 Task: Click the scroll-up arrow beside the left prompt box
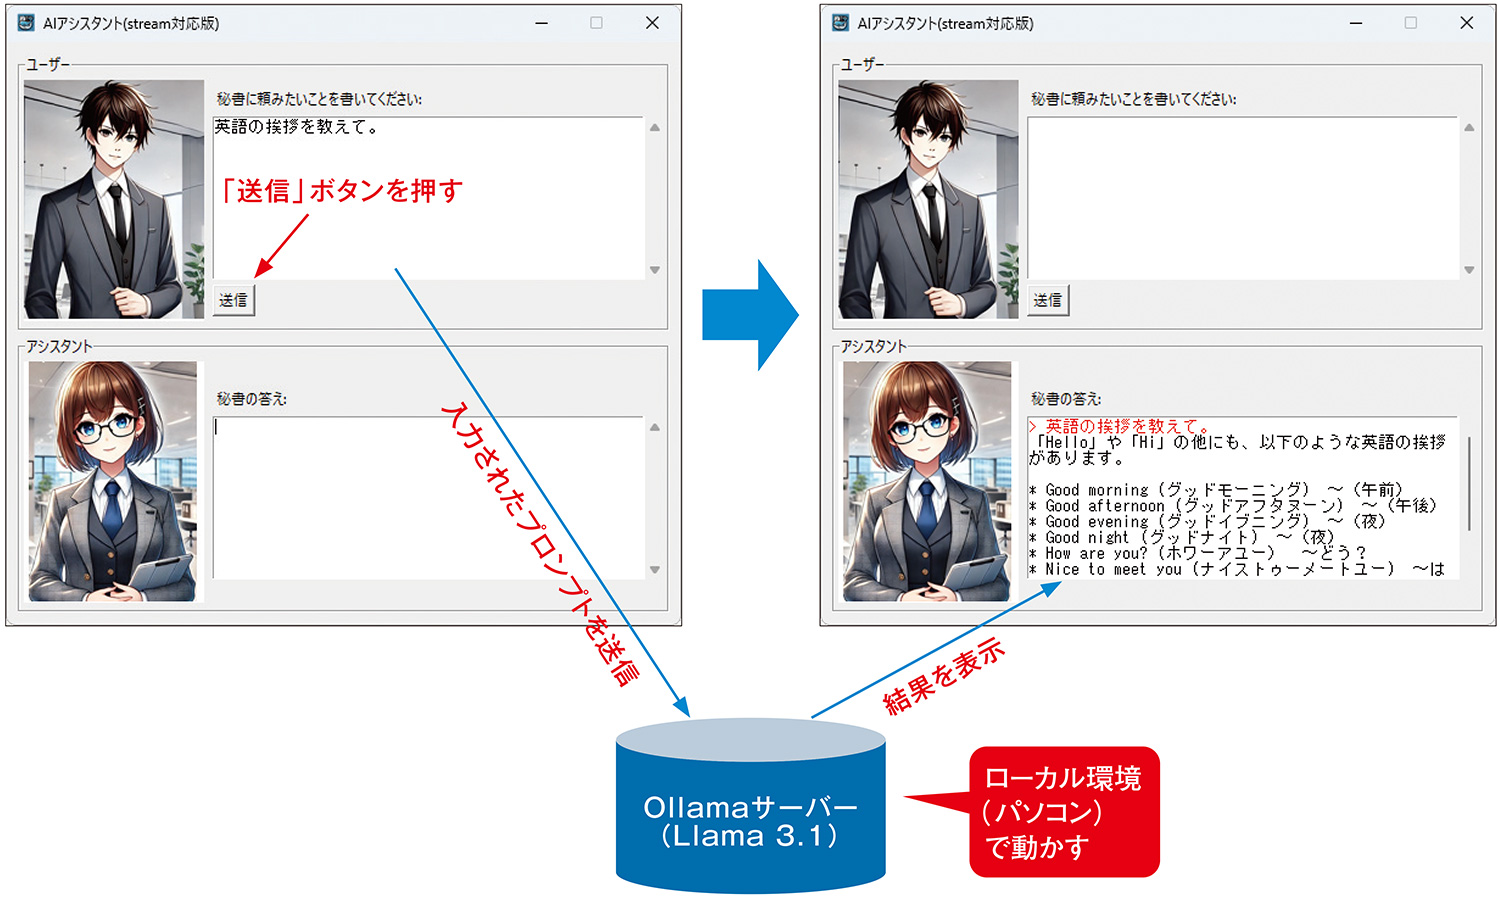coord(656,126)
